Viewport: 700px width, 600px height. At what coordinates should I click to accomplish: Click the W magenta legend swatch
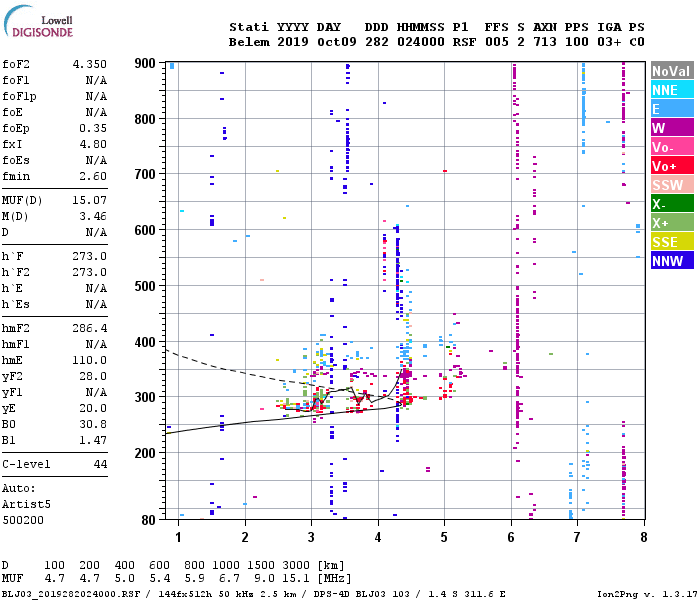(672, 128)
